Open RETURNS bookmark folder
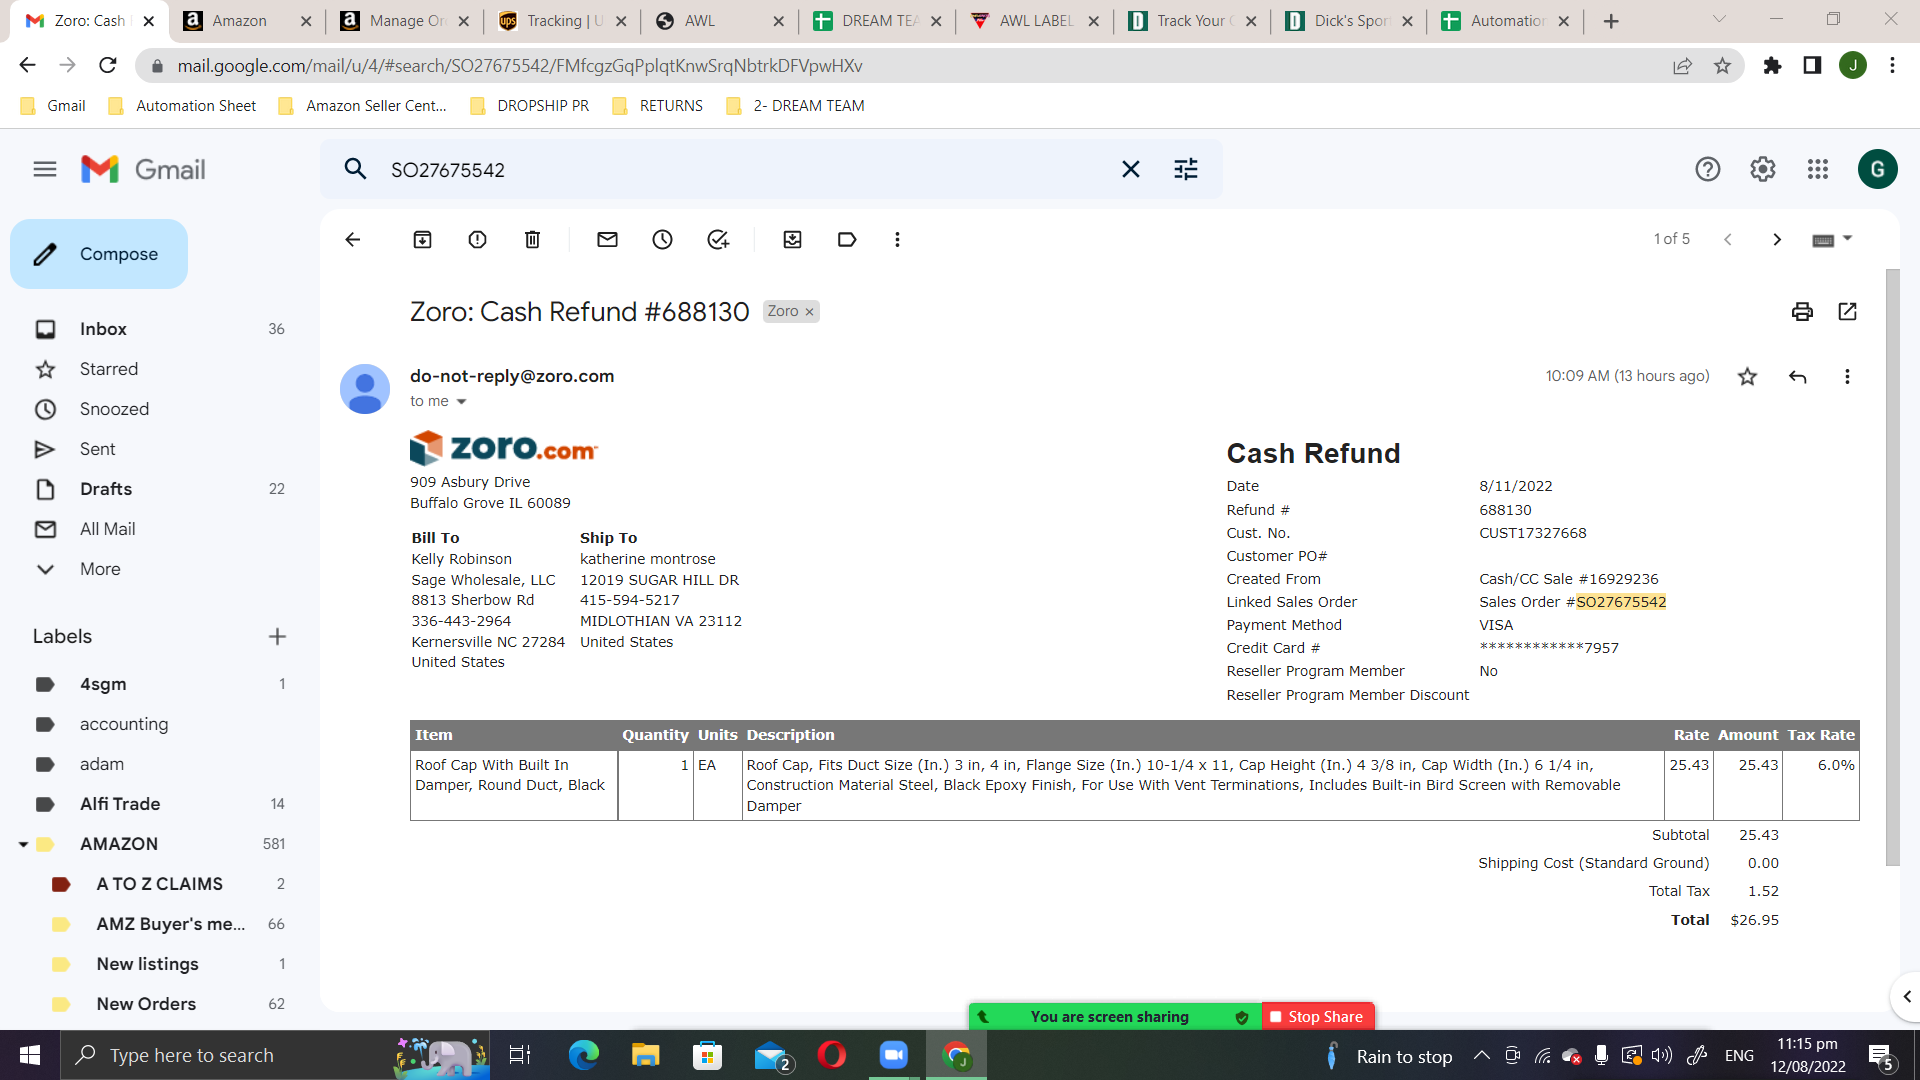Image resolution: width=1920 pixels, height=1080 pixels. coord(658,106)
